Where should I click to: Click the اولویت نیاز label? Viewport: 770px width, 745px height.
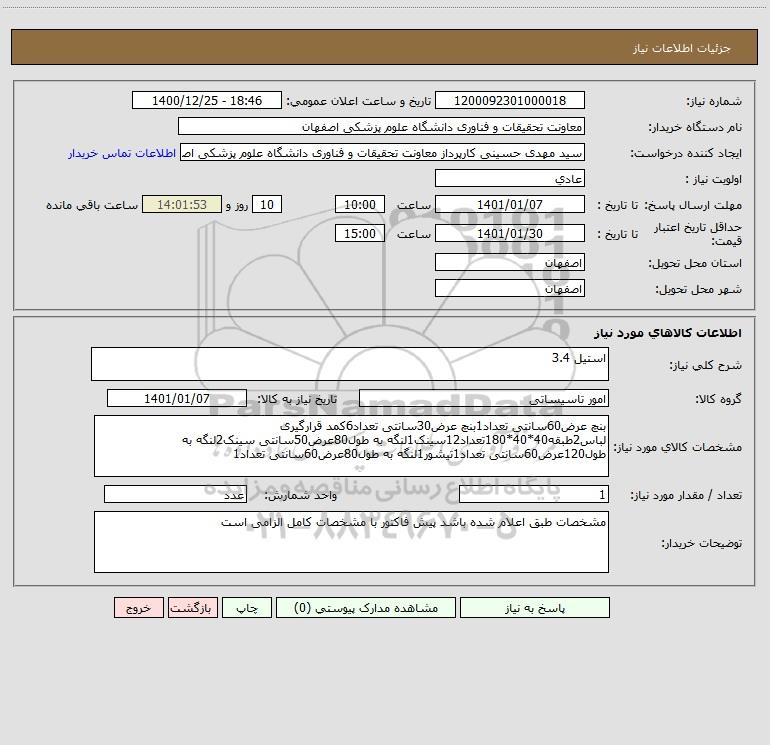coord(714,179)
